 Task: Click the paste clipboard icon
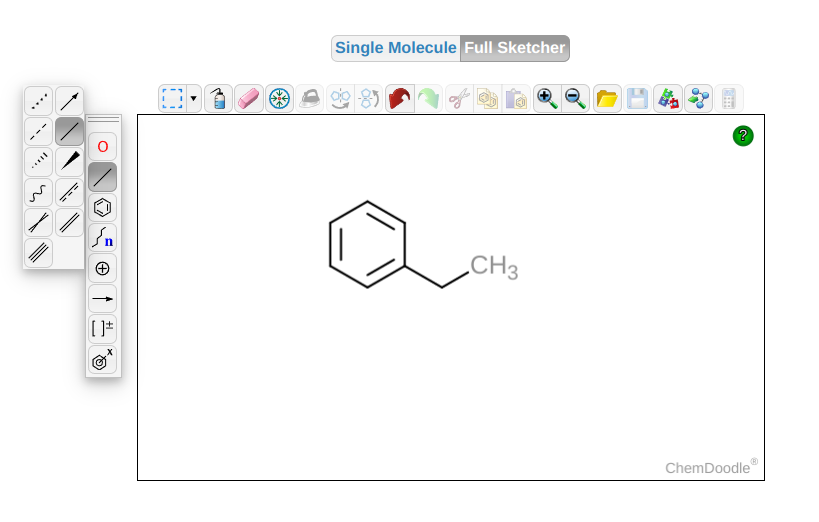(517, 98)
